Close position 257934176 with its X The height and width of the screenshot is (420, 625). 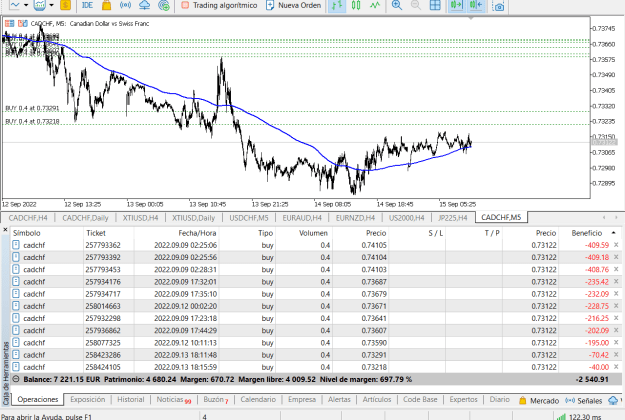[x=616, y=282]
